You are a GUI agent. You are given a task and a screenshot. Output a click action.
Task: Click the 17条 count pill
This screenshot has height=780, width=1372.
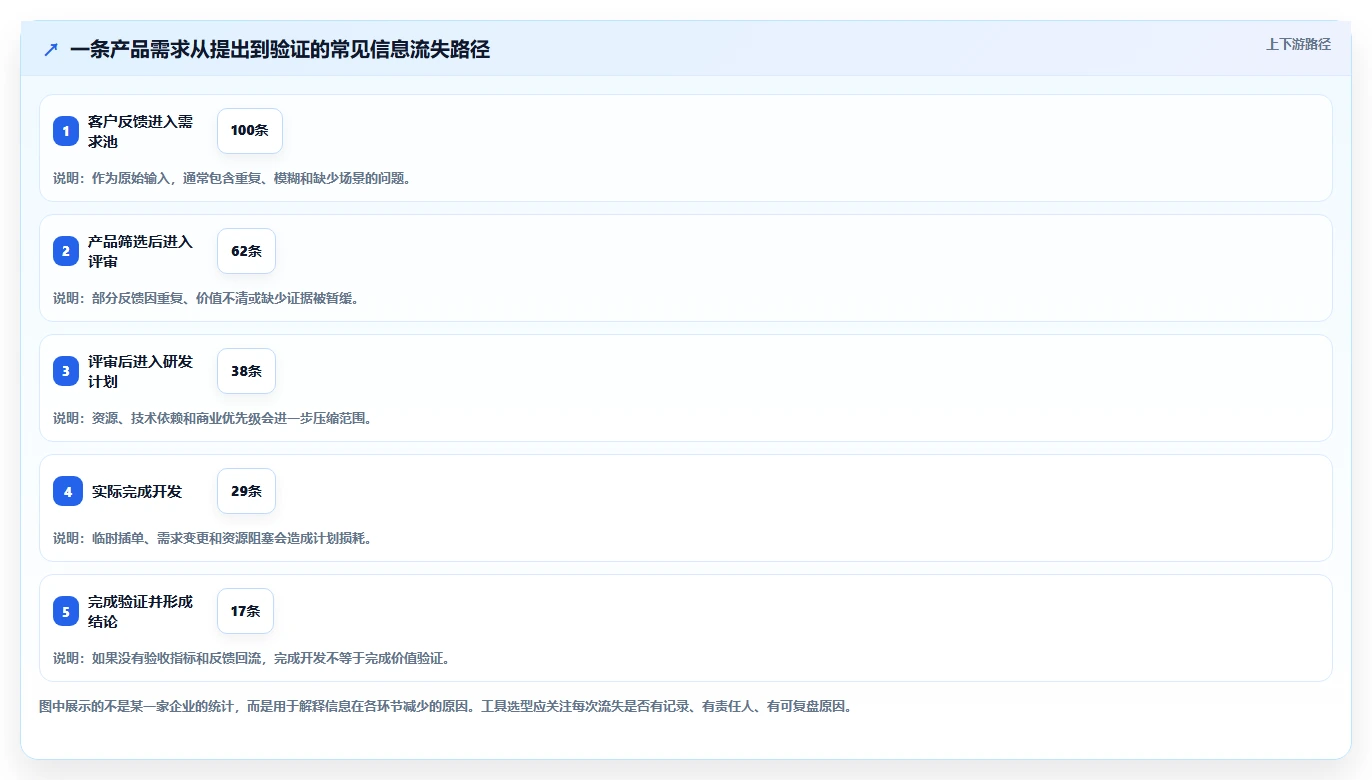(x=245, y=611)
